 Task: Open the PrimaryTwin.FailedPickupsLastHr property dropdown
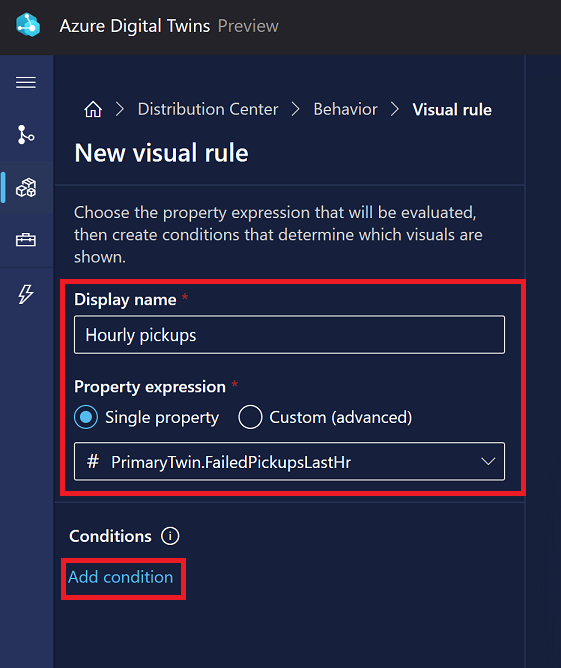click(x=289, y=461)
